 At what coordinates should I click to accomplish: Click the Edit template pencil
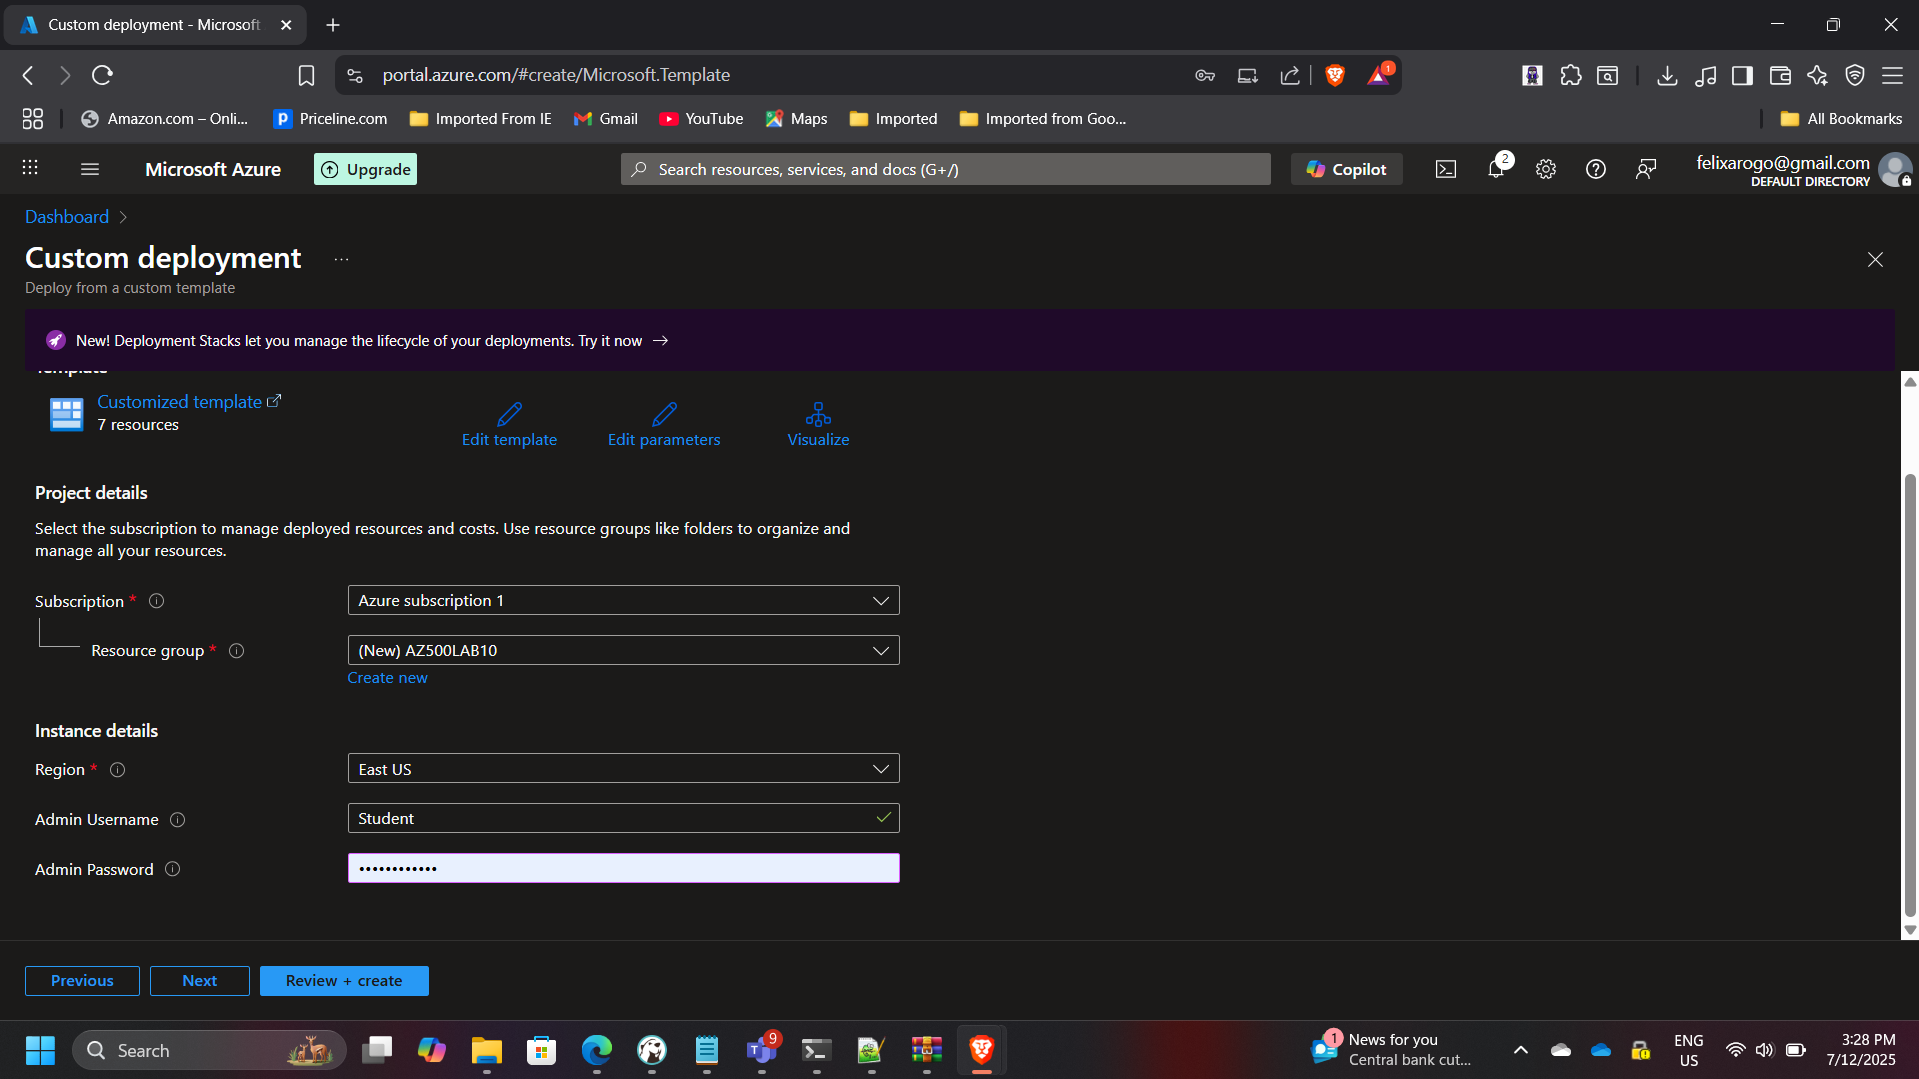pyautogui.click(x=509, y=414)
